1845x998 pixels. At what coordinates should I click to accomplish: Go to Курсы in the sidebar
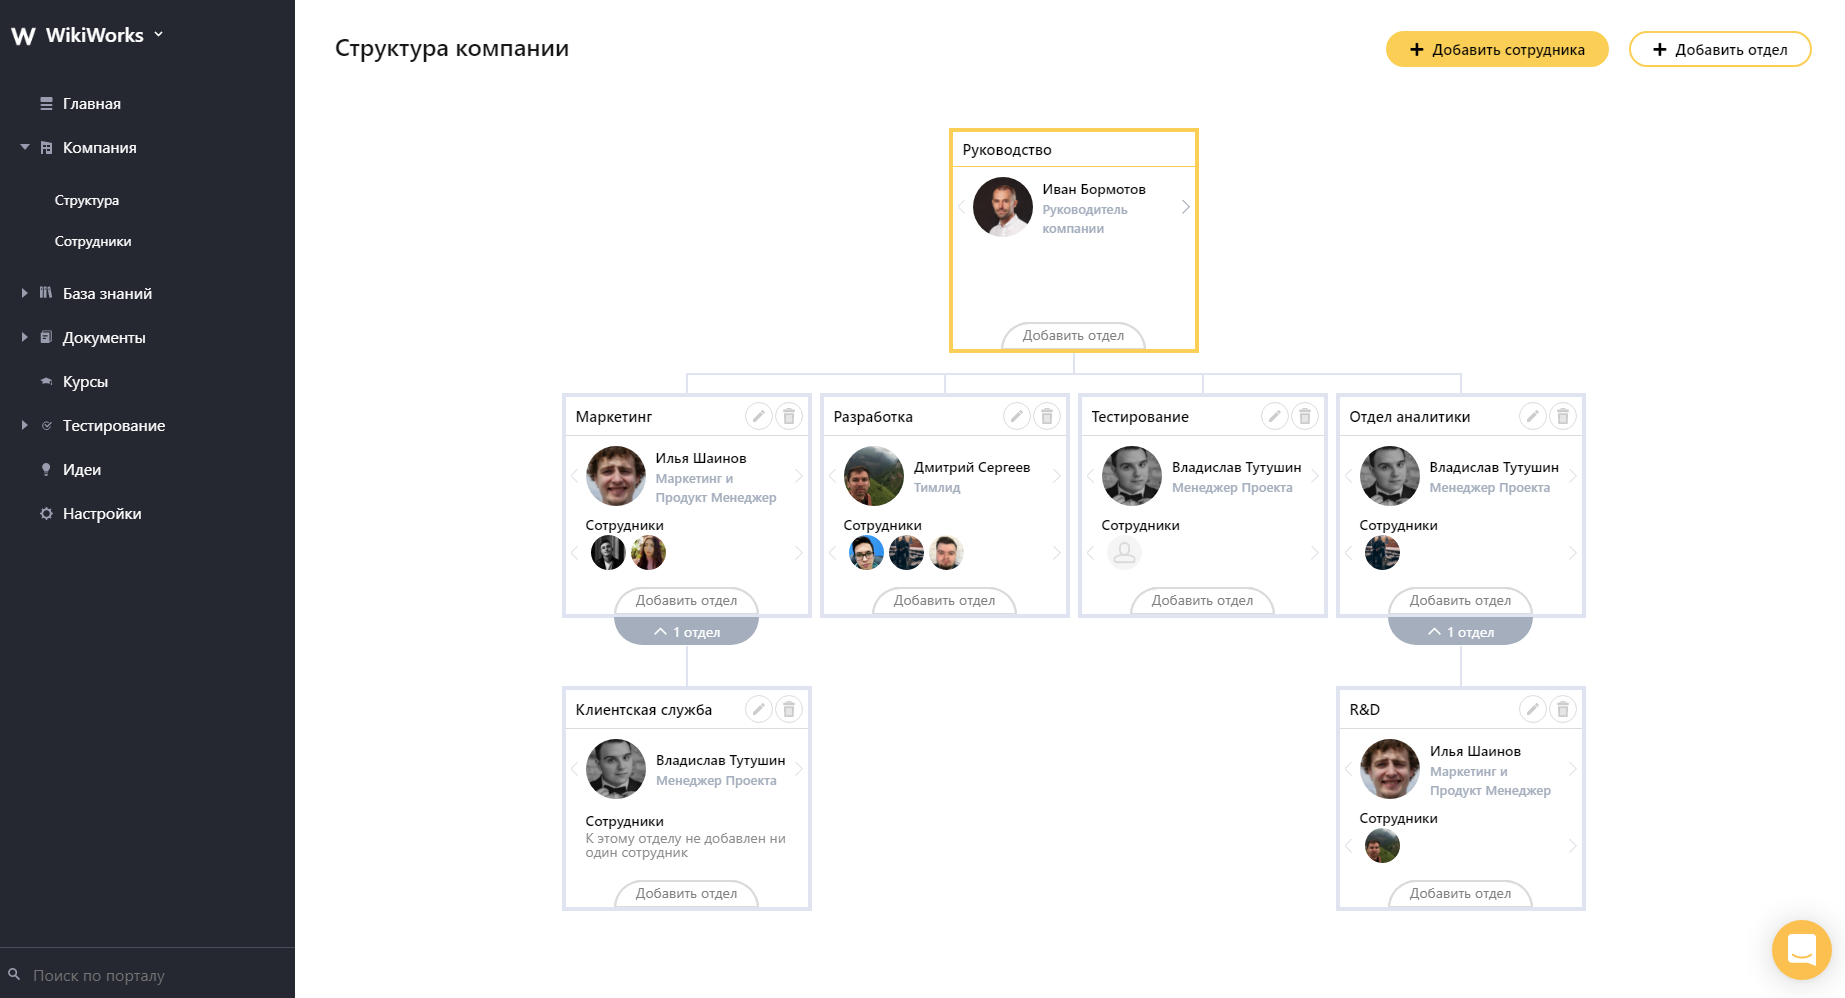click(x=85, y=381)
